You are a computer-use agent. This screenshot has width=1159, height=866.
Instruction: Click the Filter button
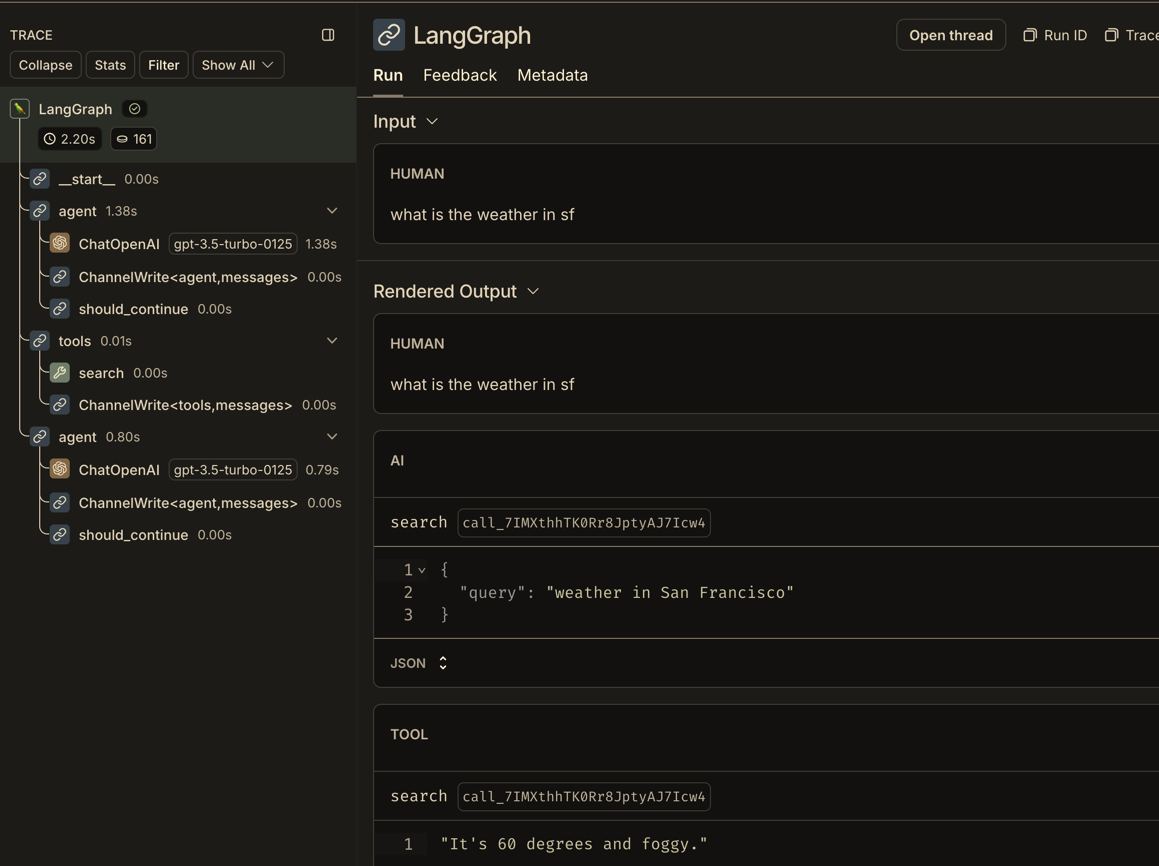tap(163, 65)
